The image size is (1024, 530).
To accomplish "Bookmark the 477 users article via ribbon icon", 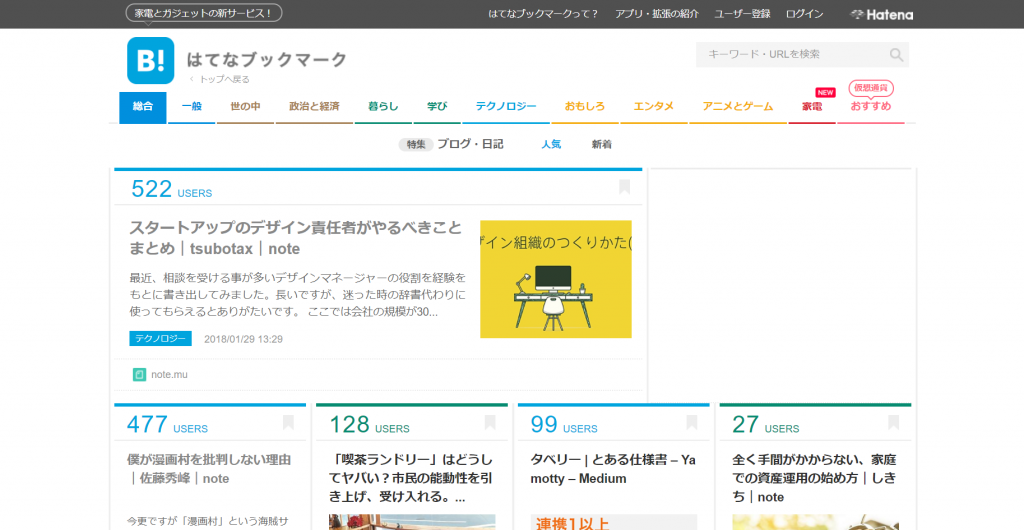I will coord(288,422).
